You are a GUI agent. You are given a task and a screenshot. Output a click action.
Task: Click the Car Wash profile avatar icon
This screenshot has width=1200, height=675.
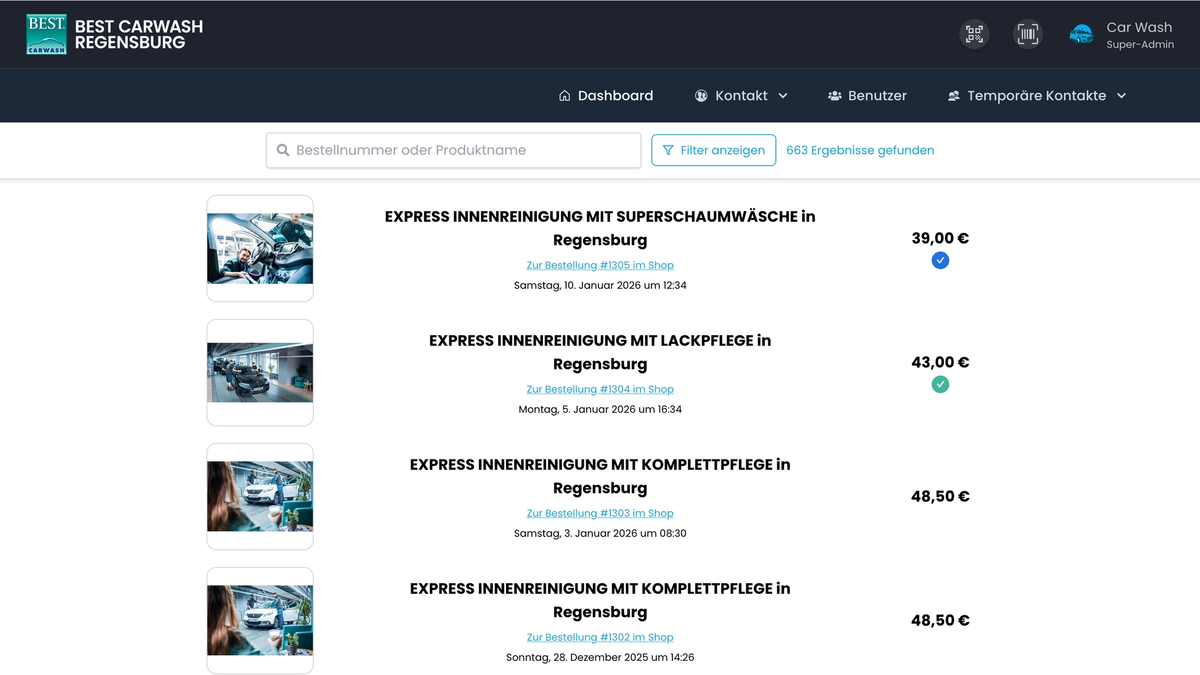[1080, 33]
